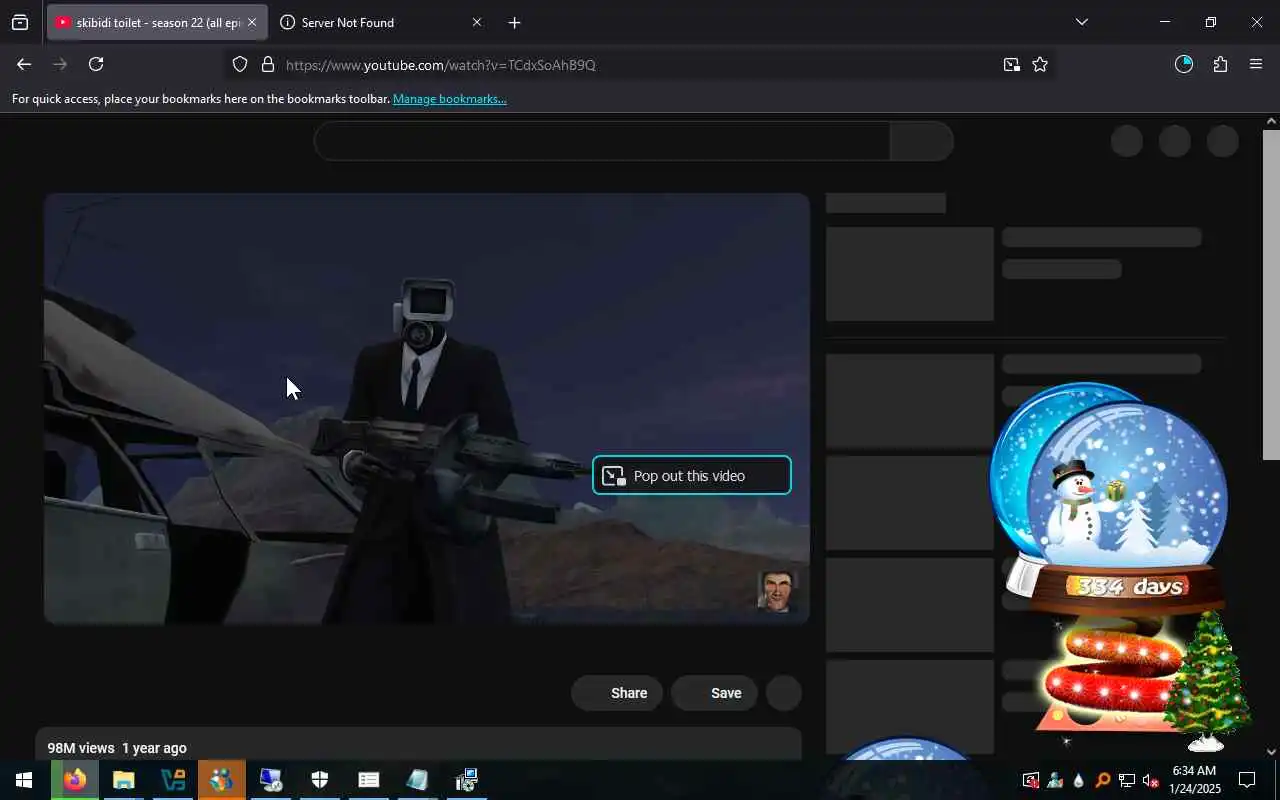View site information via padlock icon

point(268,64)
